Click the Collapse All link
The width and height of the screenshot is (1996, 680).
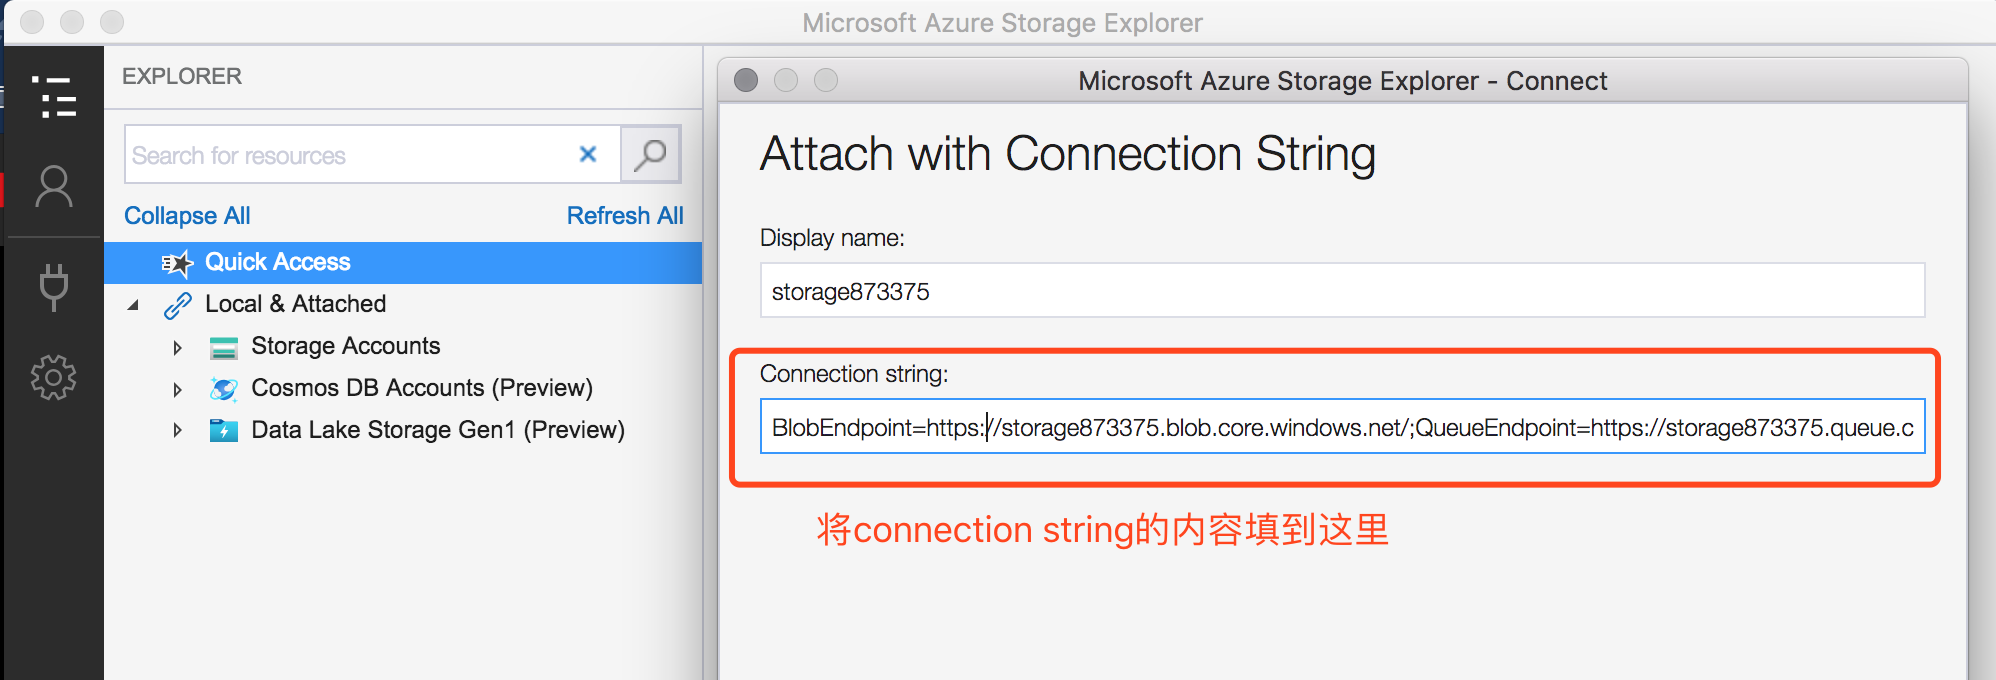click(187, 216)
